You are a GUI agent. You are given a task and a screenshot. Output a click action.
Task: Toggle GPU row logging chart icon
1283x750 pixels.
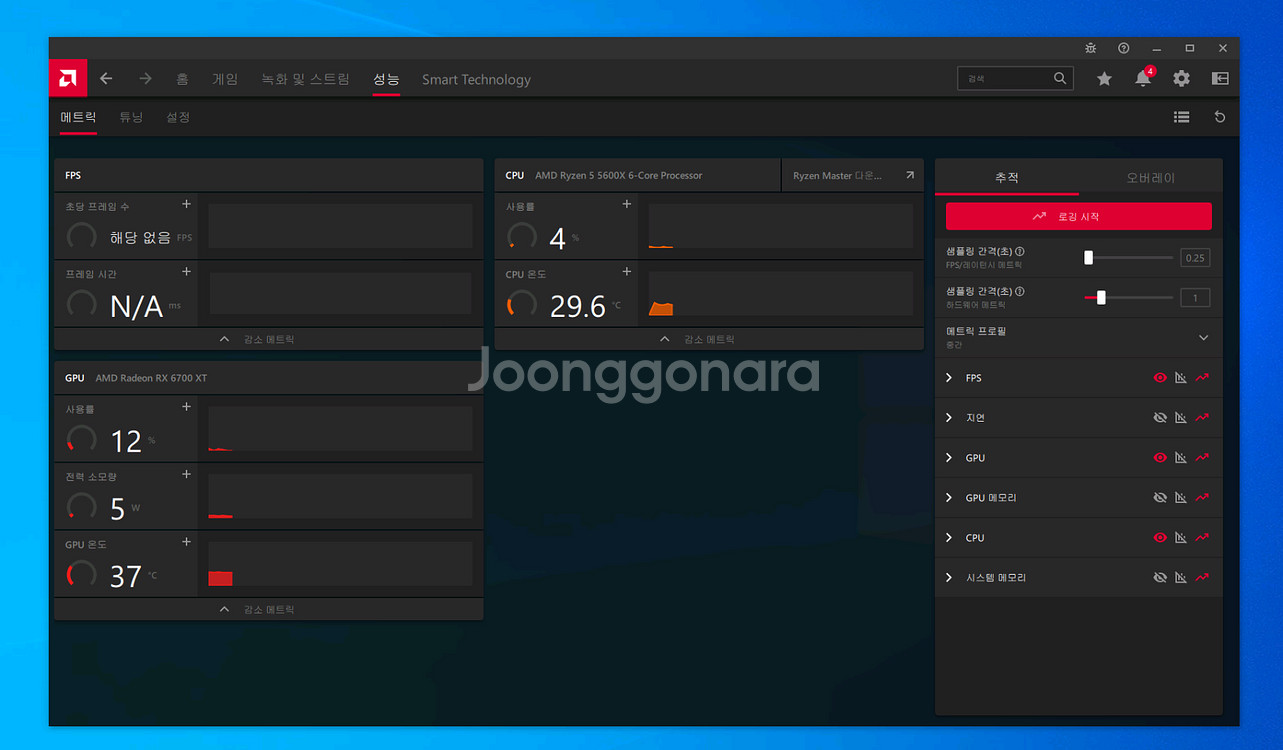(x=1181, y=458)
